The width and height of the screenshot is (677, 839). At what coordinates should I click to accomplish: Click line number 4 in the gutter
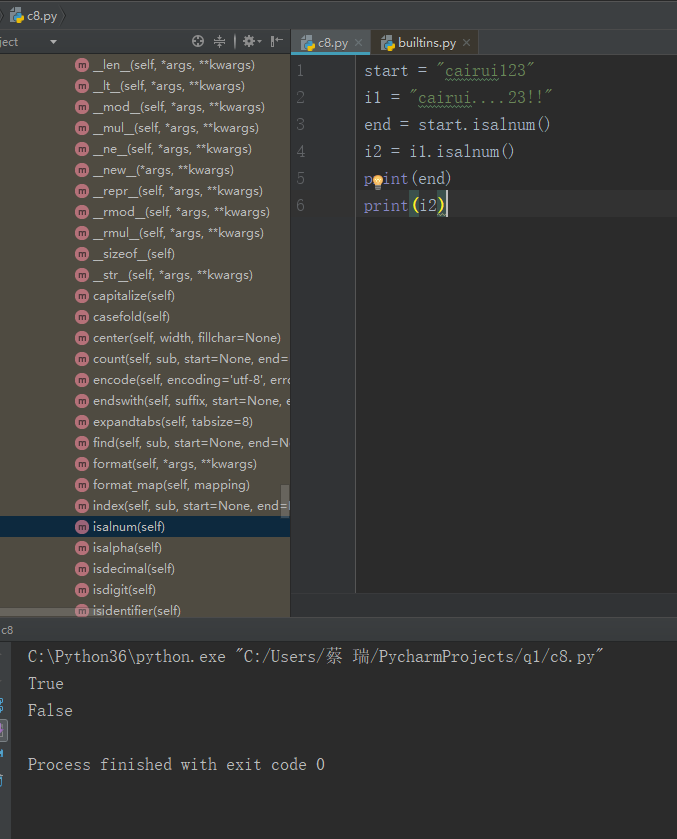(x=301, y=151)
